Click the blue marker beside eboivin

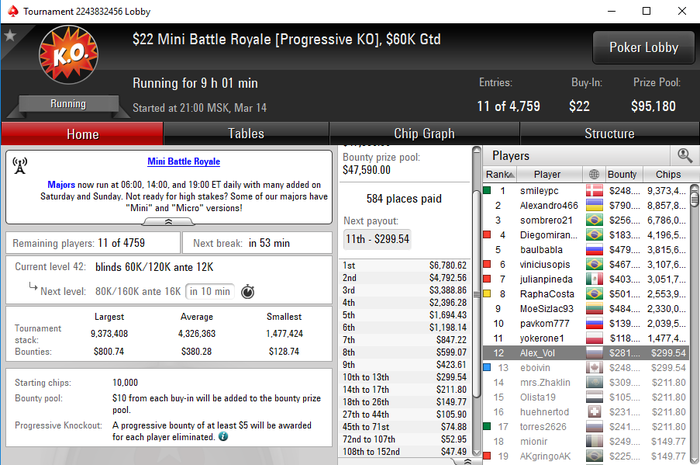tap(487, 367)
